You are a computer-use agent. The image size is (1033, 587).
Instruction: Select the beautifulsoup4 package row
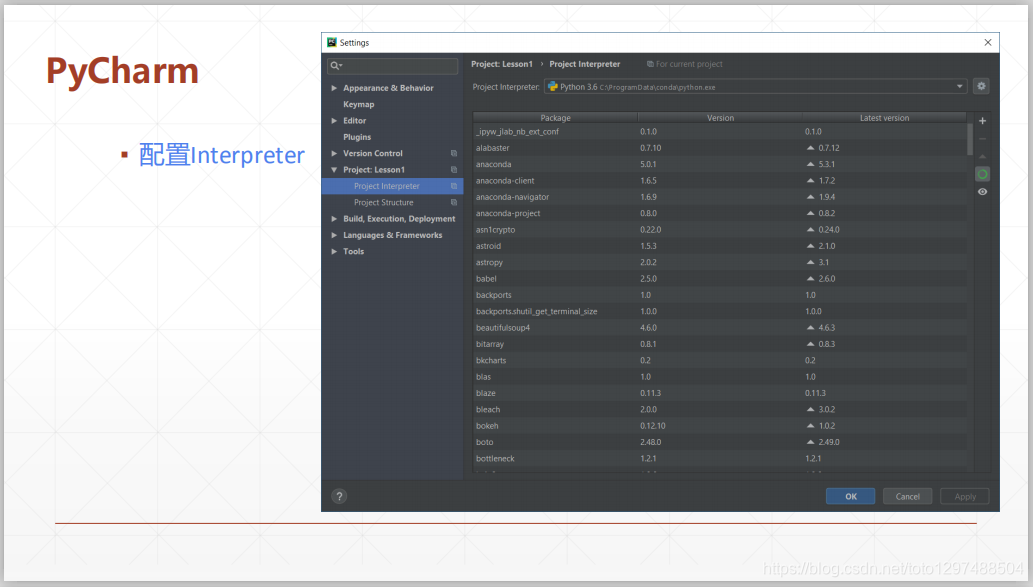(719, 328)
